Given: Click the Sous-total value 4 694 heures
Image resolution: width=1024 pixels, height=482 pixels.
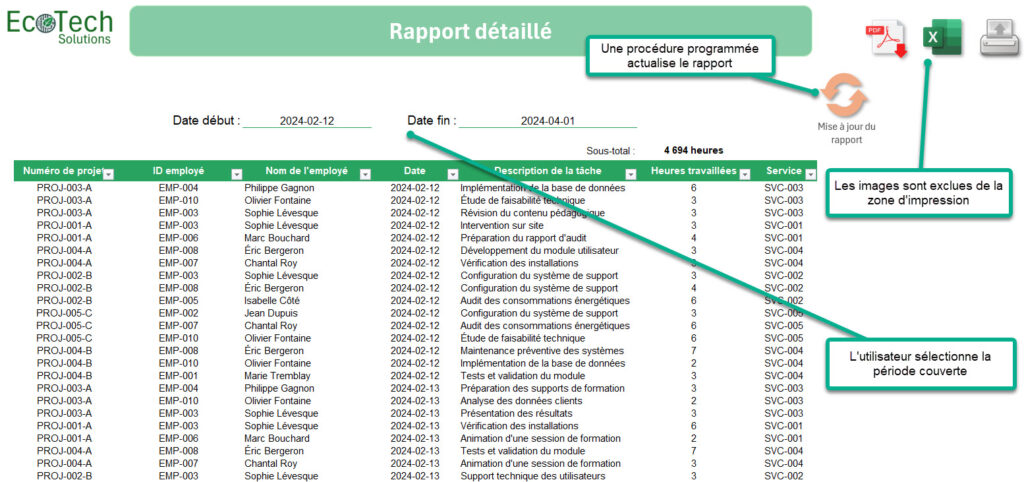Looking at the screenshot, I should [693, 150].
